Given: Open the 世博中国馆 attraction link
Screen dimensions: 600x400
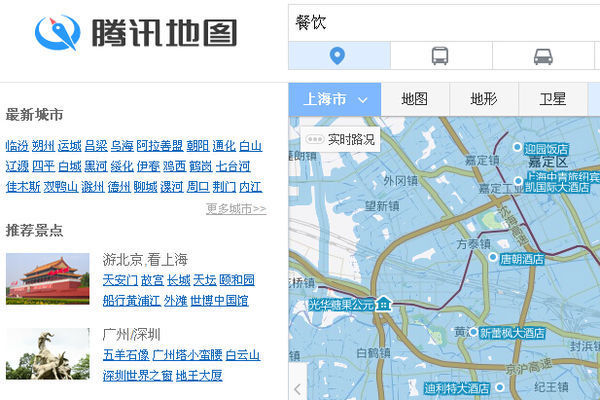Looking at the screenshot, I should [219, 301].
